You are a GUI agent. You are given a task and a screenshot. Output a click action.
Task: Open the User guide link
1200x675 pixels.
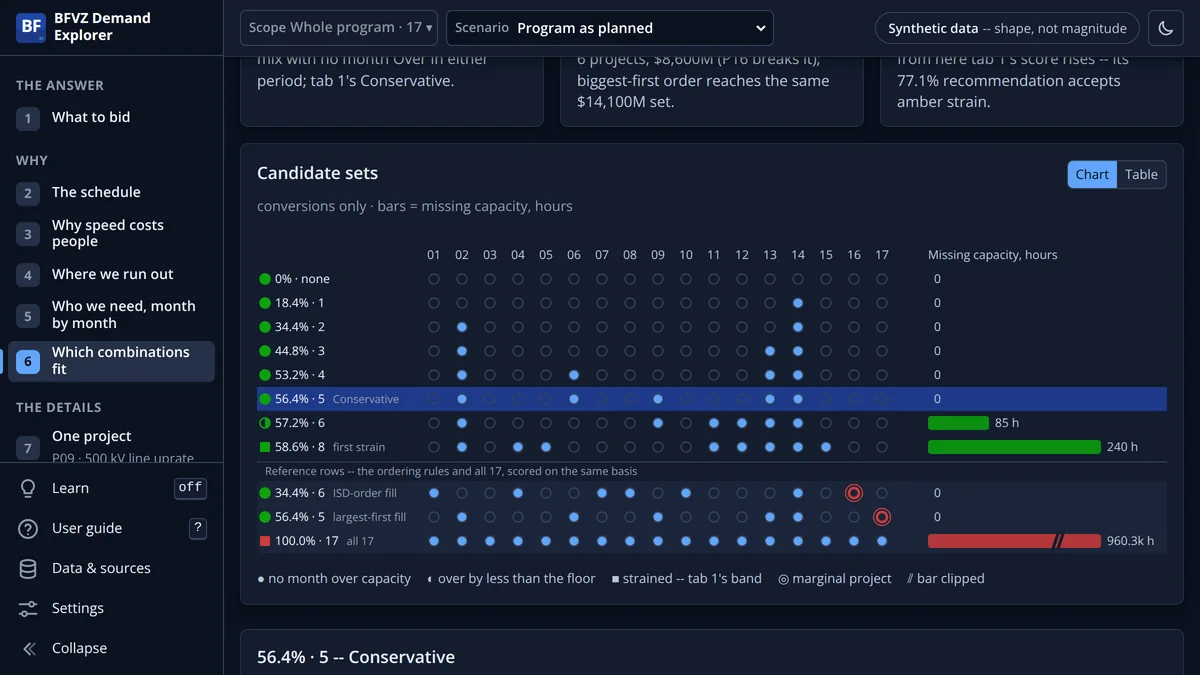click(87, 528)
